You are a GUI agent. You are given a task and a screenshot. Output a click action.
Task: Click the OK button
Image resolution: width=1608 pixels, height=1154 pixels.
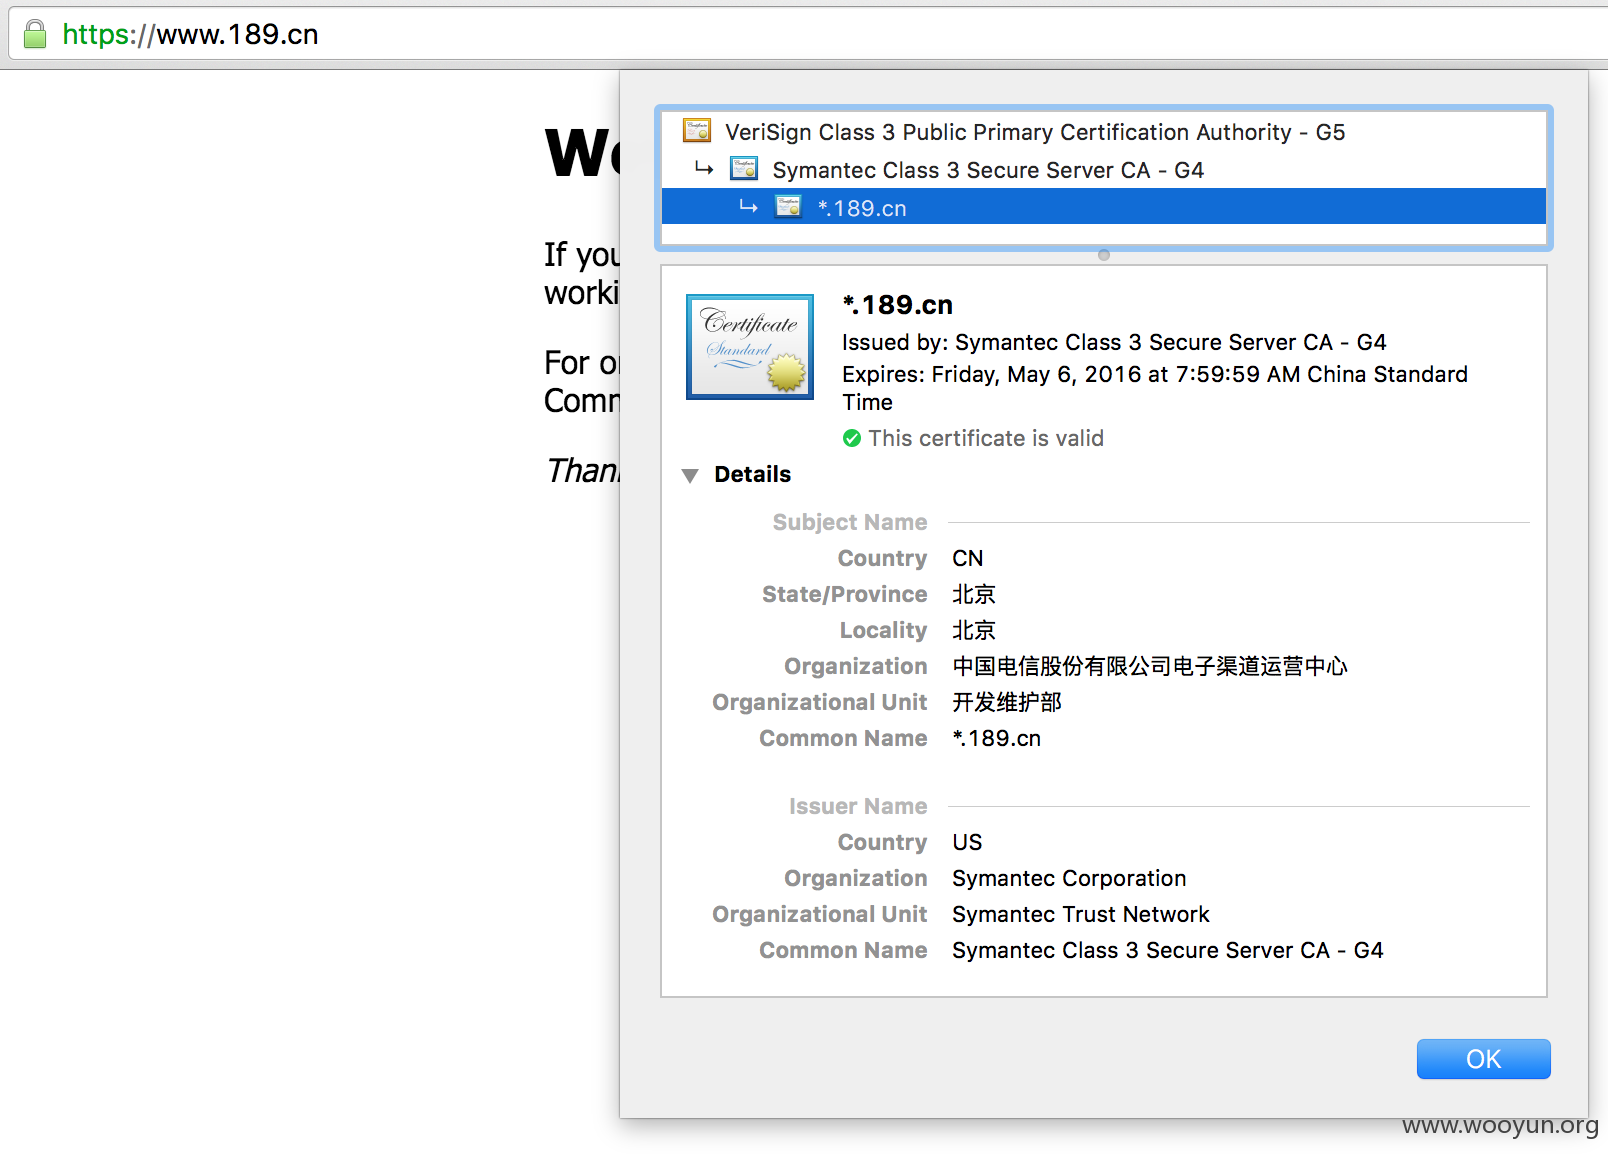(1483, 1059)
